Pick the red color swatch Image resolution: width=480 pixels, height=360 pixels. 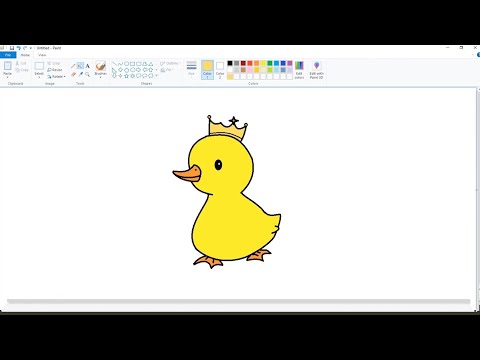(250, 63)
